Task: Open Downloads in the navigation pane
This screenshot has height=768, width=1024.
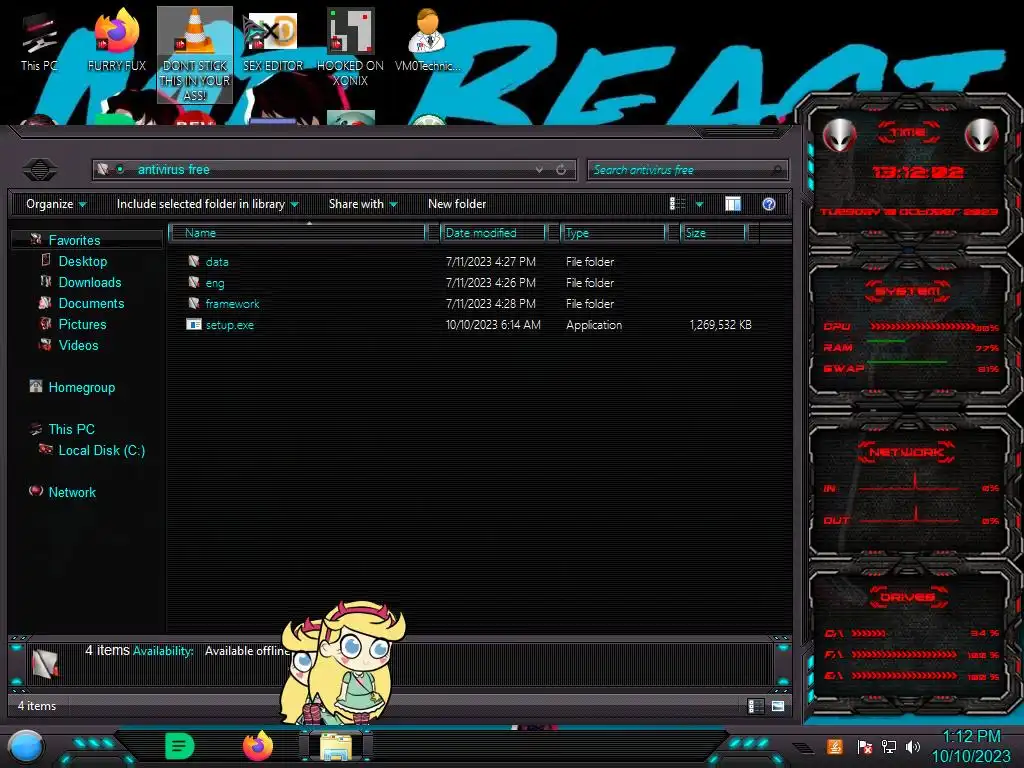Action: (x=89, y=282)
